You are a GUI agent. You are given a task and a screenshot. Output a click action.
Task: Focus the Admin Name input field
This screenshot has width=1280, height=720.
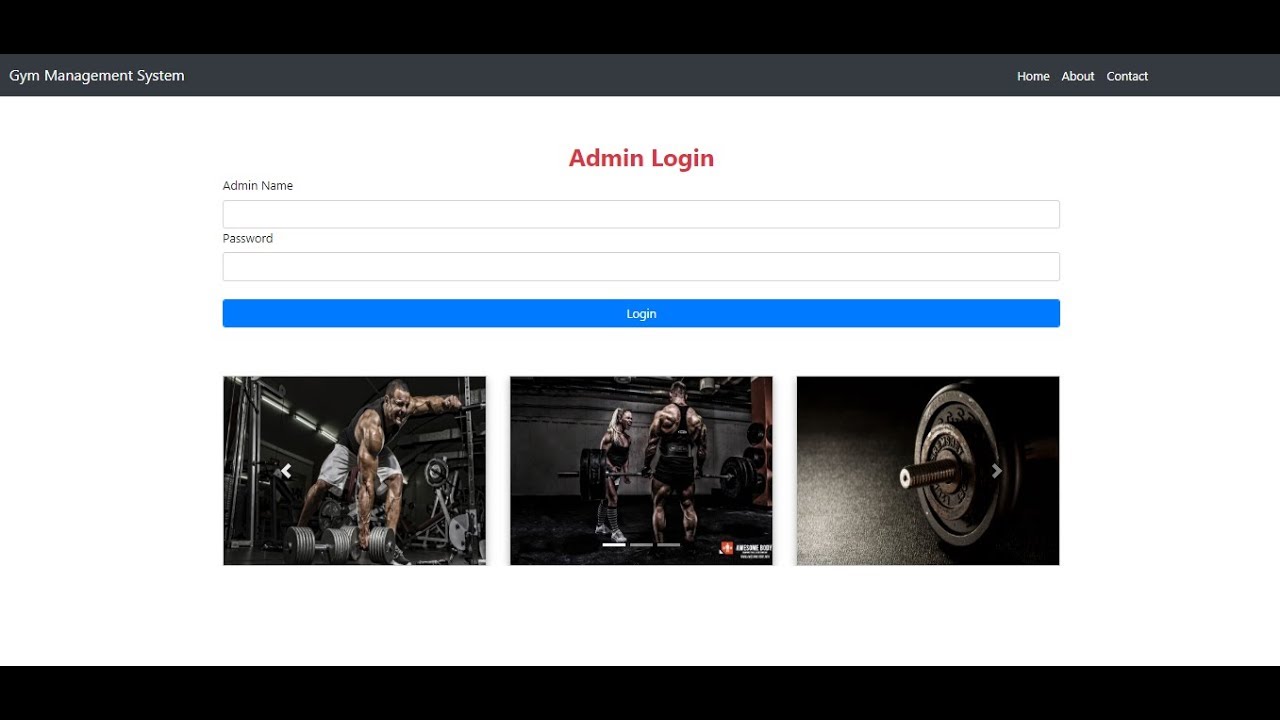(x=641, y=214)
